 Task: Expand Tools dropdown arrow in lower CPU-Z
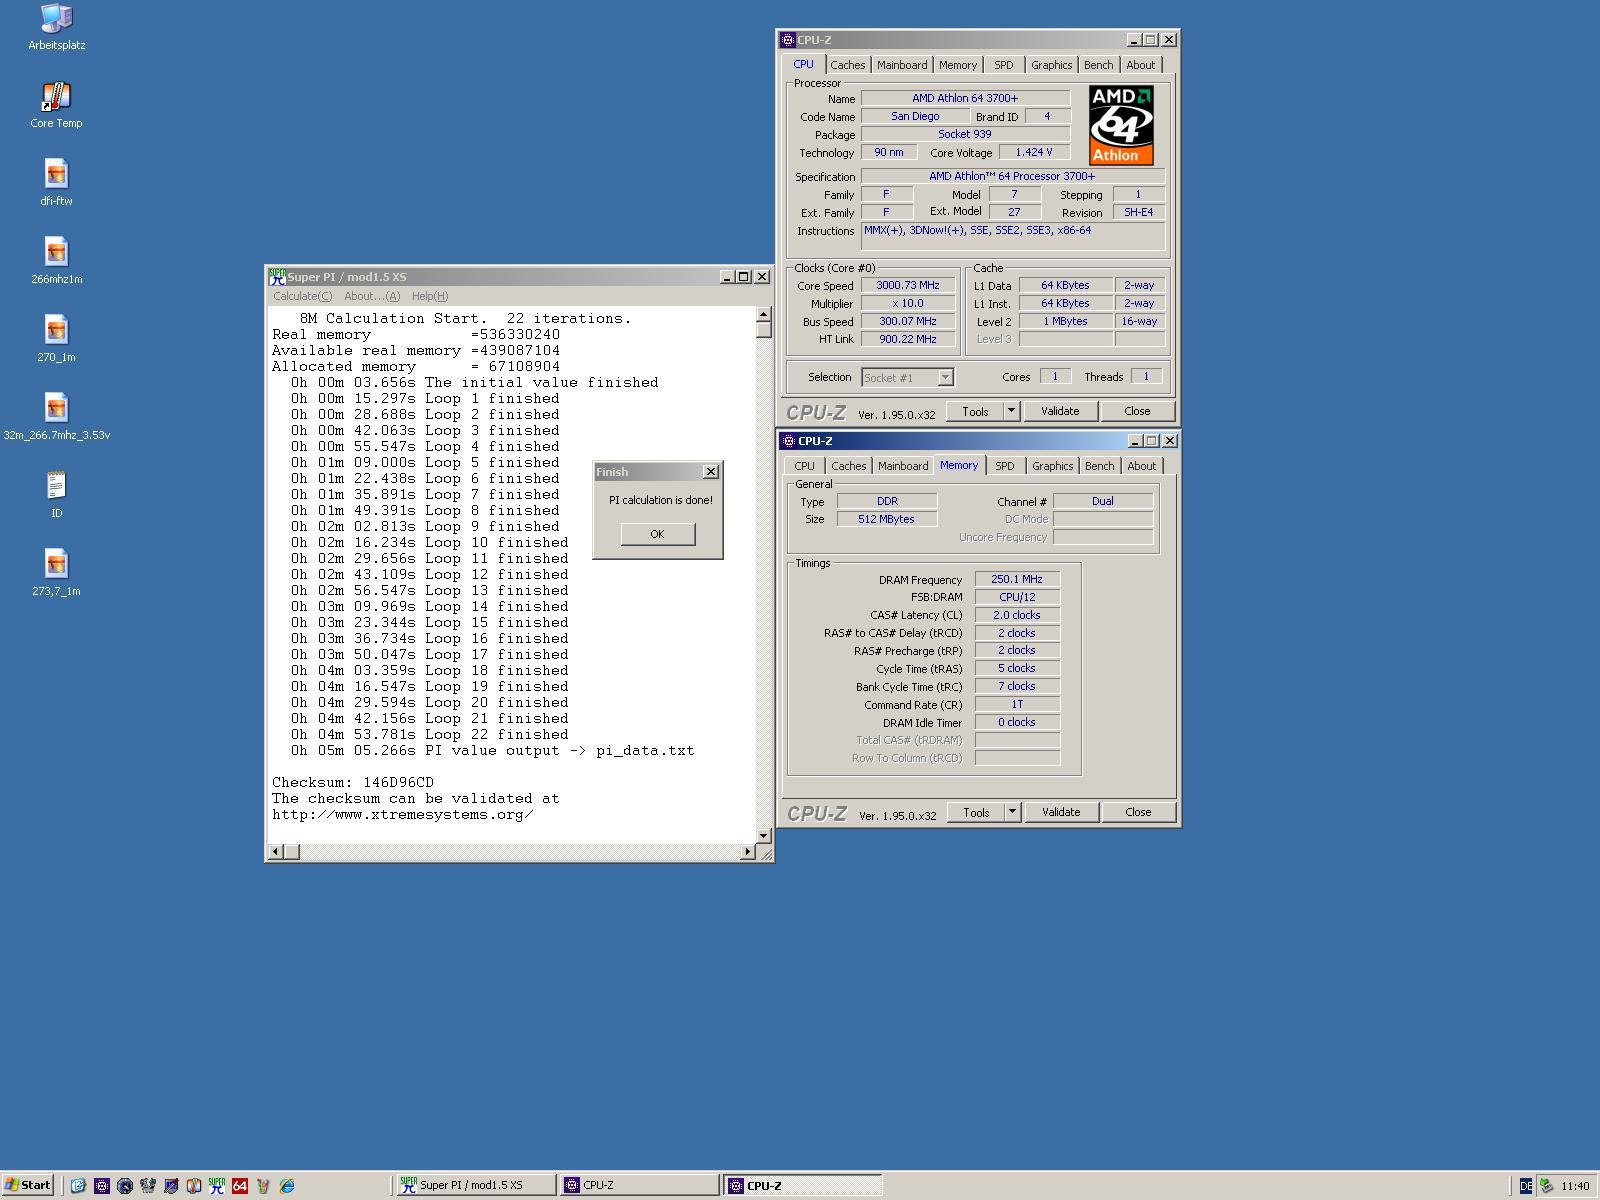tap(1012, 812)
